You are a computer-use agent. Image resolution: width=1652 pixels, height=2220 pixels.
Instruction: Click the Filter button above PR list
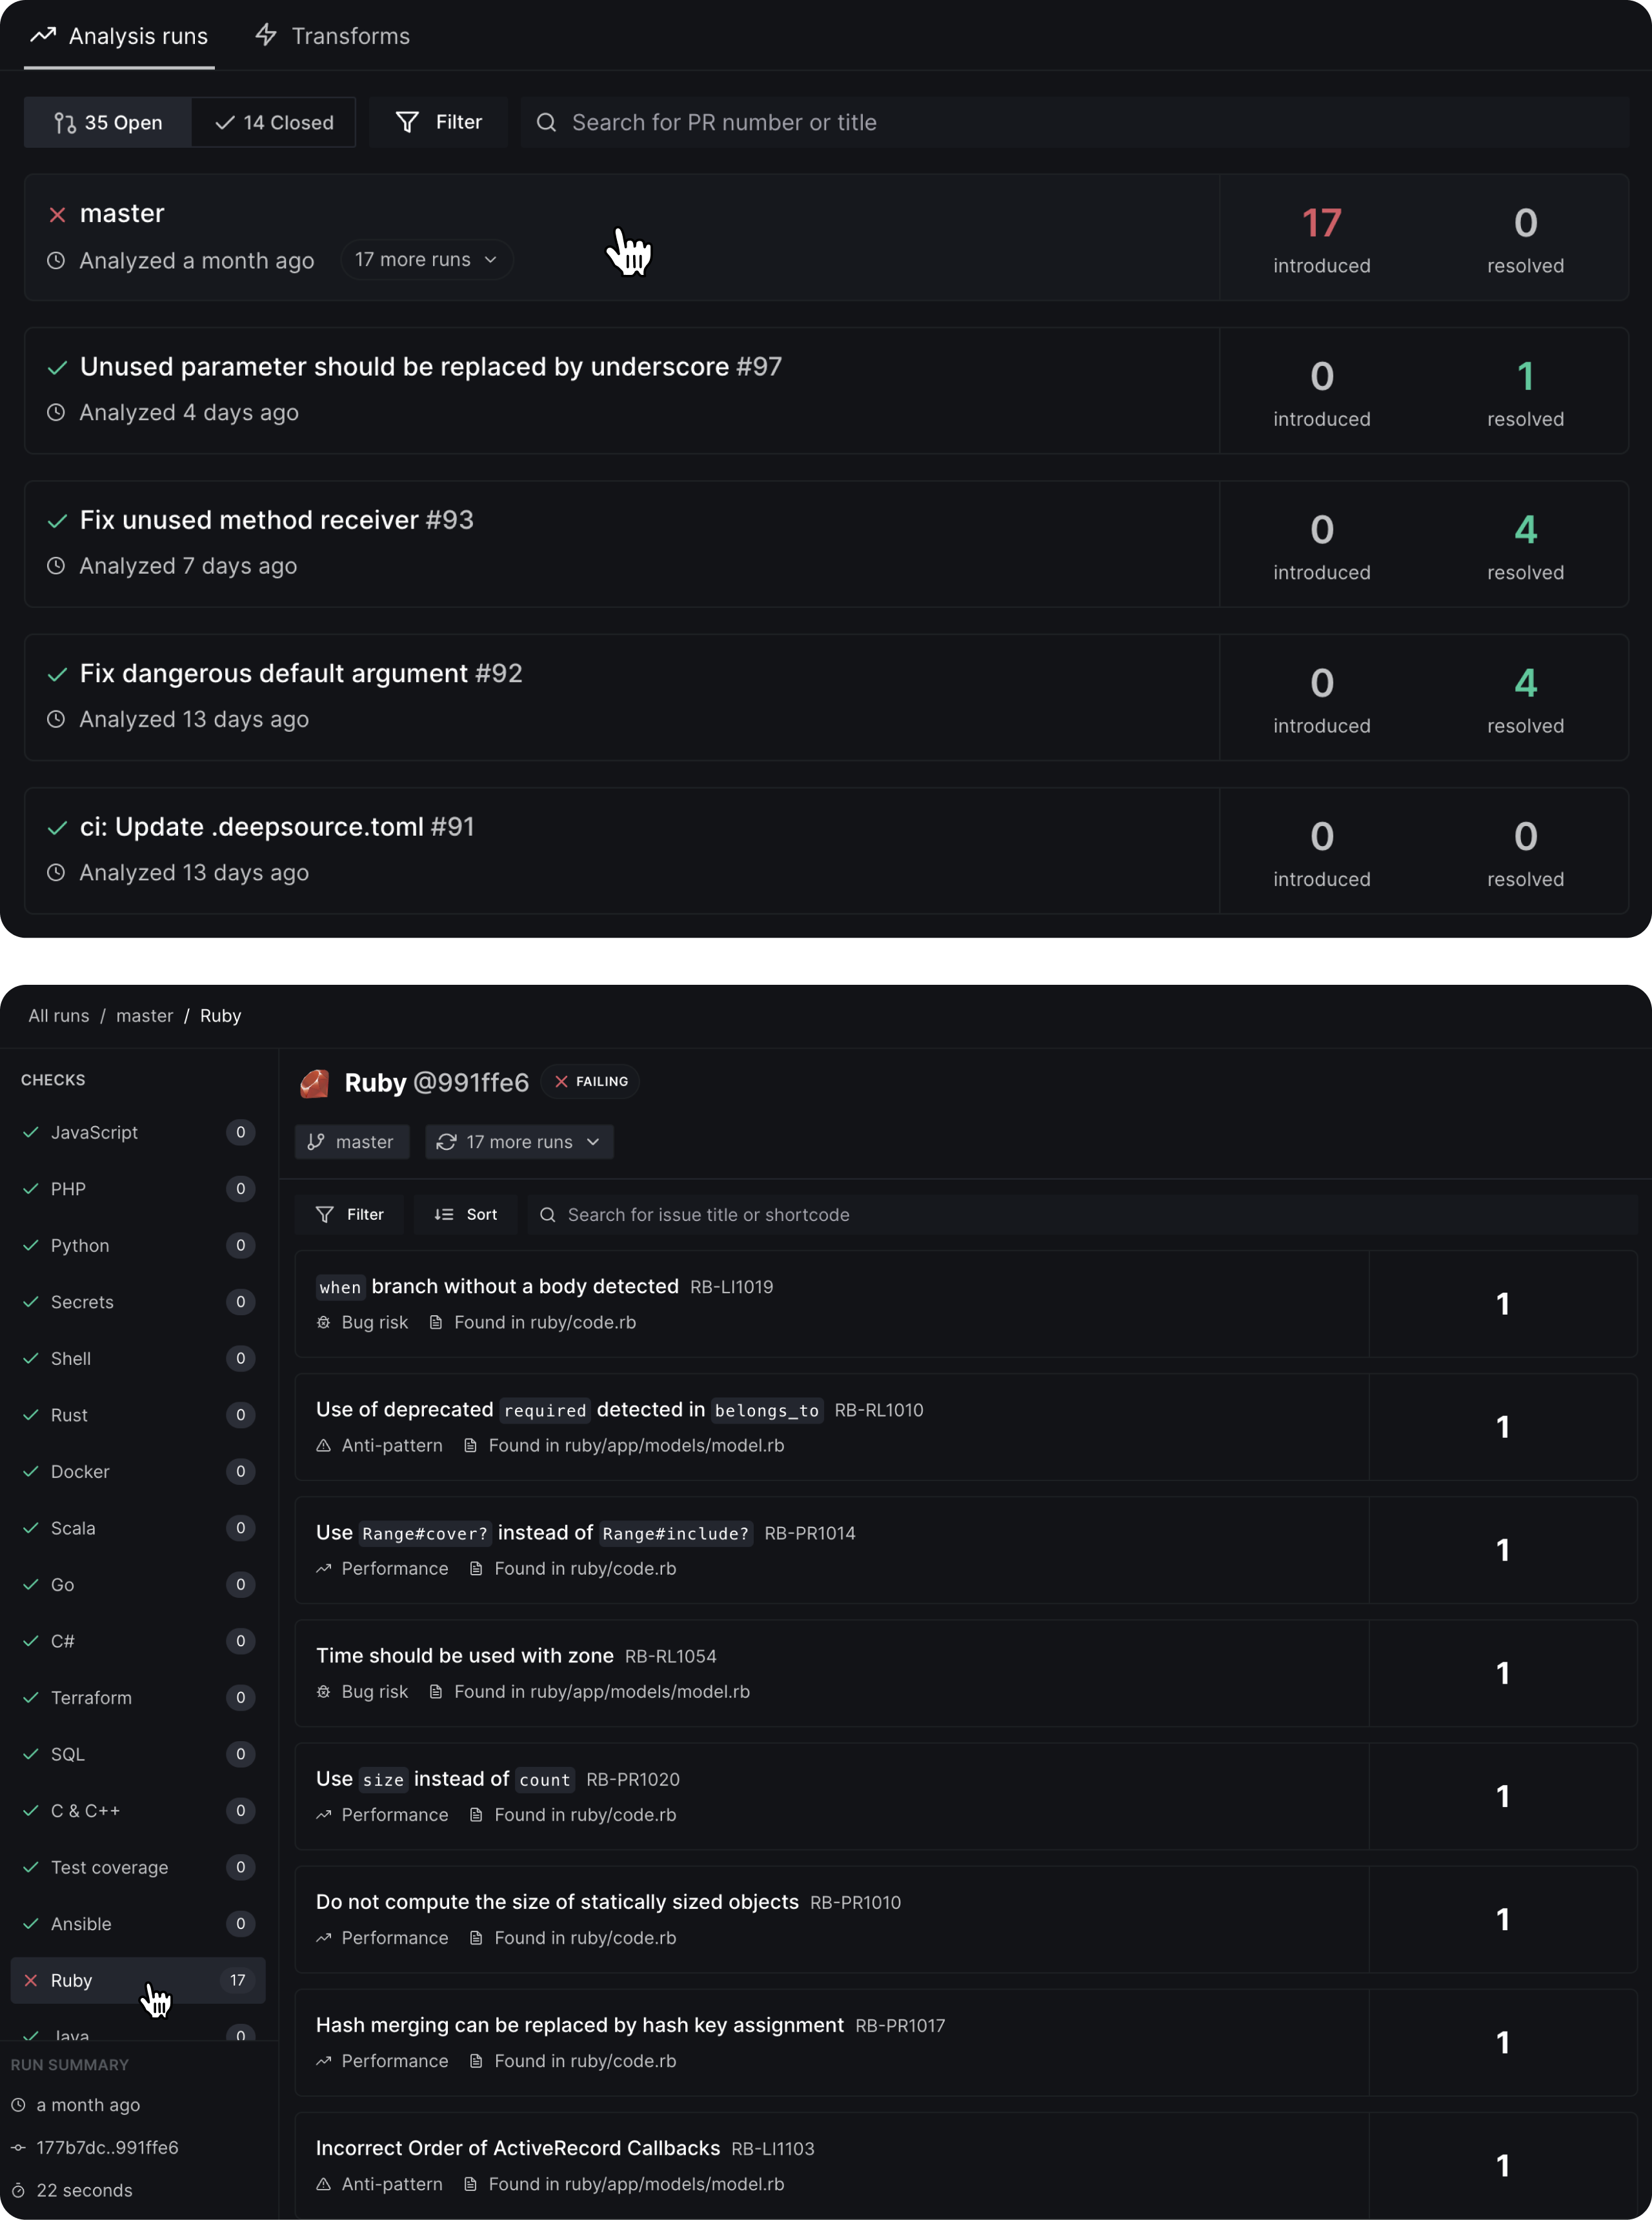click(439, 122)
